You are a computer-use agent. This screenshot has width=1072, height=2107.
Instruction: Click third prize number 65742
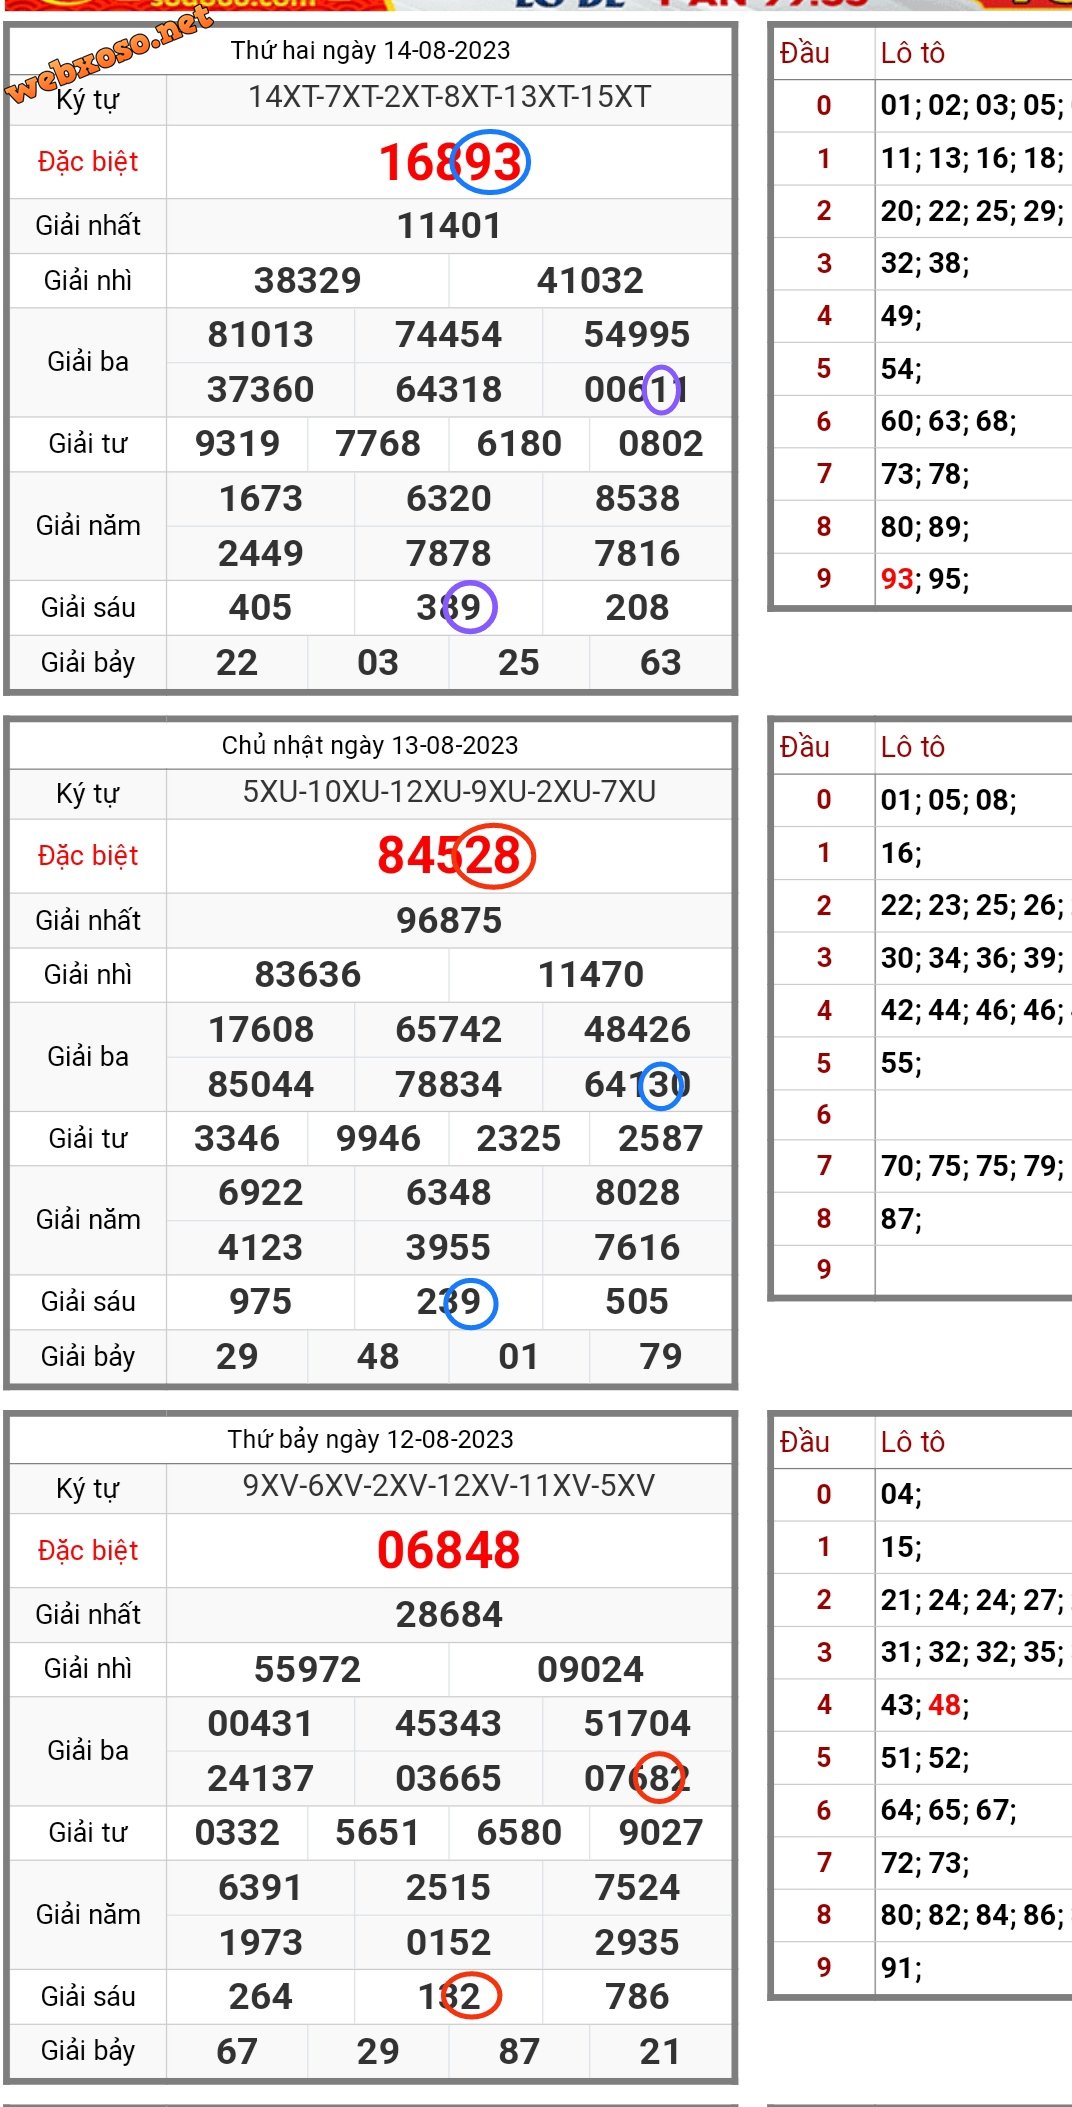tap(448, 1030)
